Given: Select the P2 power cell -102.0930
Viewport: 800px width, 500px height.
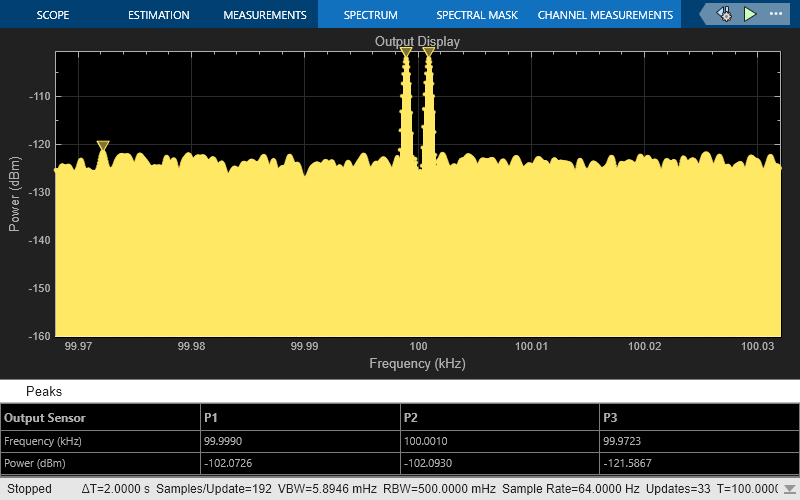Looking at the screenshot, I should point(429,463).
